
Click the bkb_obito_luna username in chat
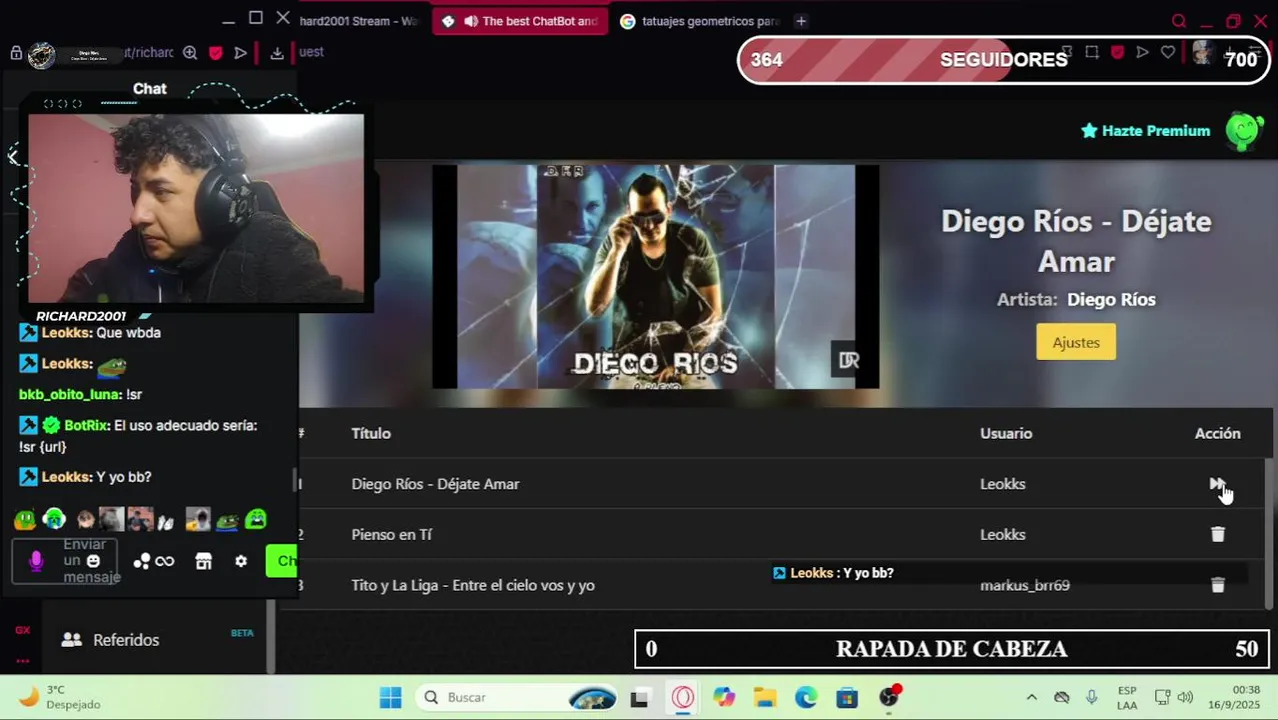70,394
